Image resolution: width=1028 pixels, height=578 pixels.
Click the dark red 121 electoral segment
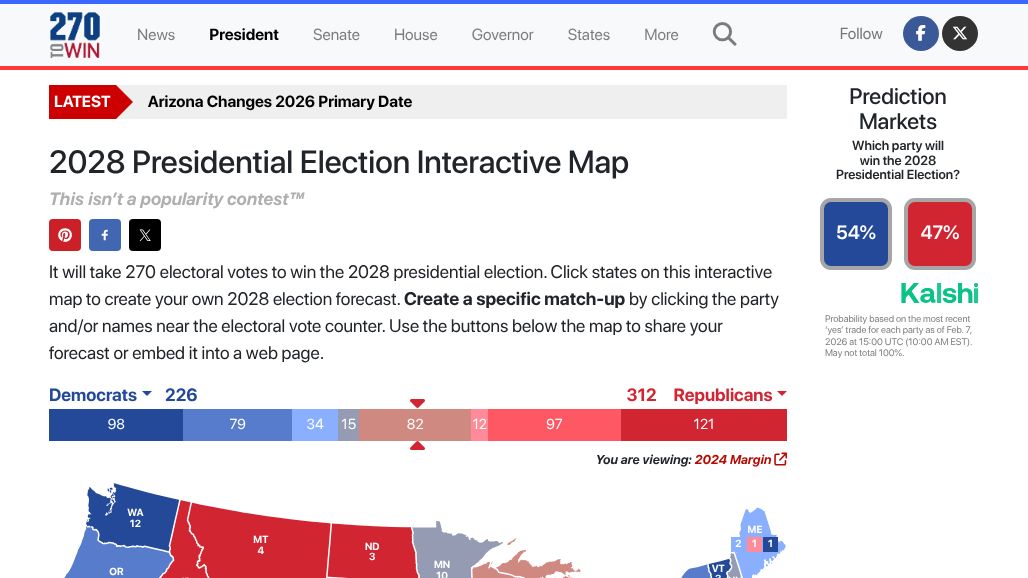(704, 425)
